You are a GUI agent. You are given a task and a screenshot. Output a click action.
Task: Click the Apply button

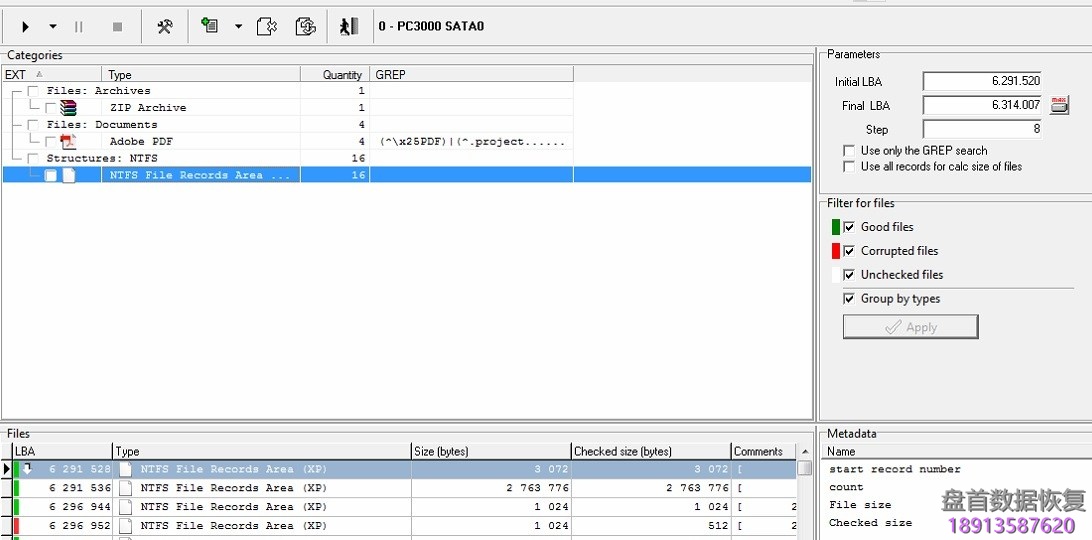(910, 327)
